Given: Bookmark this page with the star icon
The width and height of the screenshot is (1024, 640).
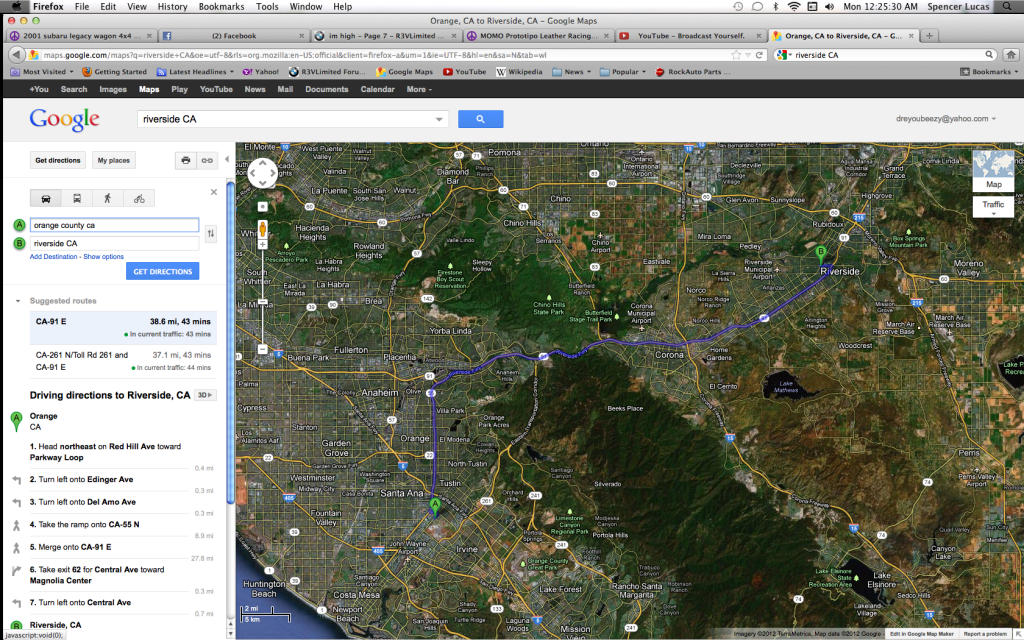Looking at the screenshot, I should (x=737, y=55).
